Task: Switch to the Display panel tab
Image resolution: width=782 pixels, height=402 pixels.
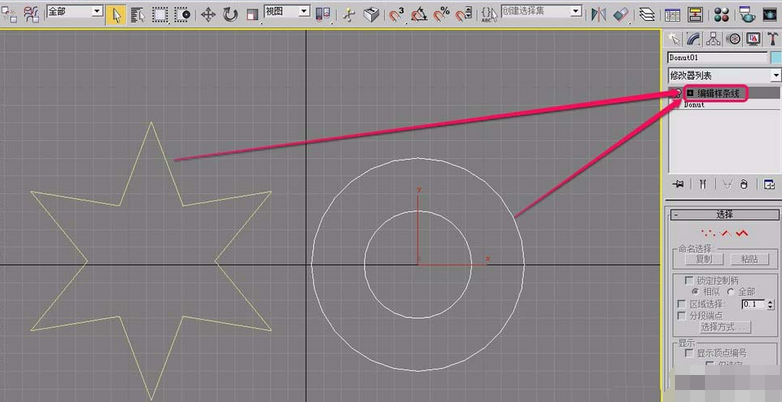Action: click(753, 39)
